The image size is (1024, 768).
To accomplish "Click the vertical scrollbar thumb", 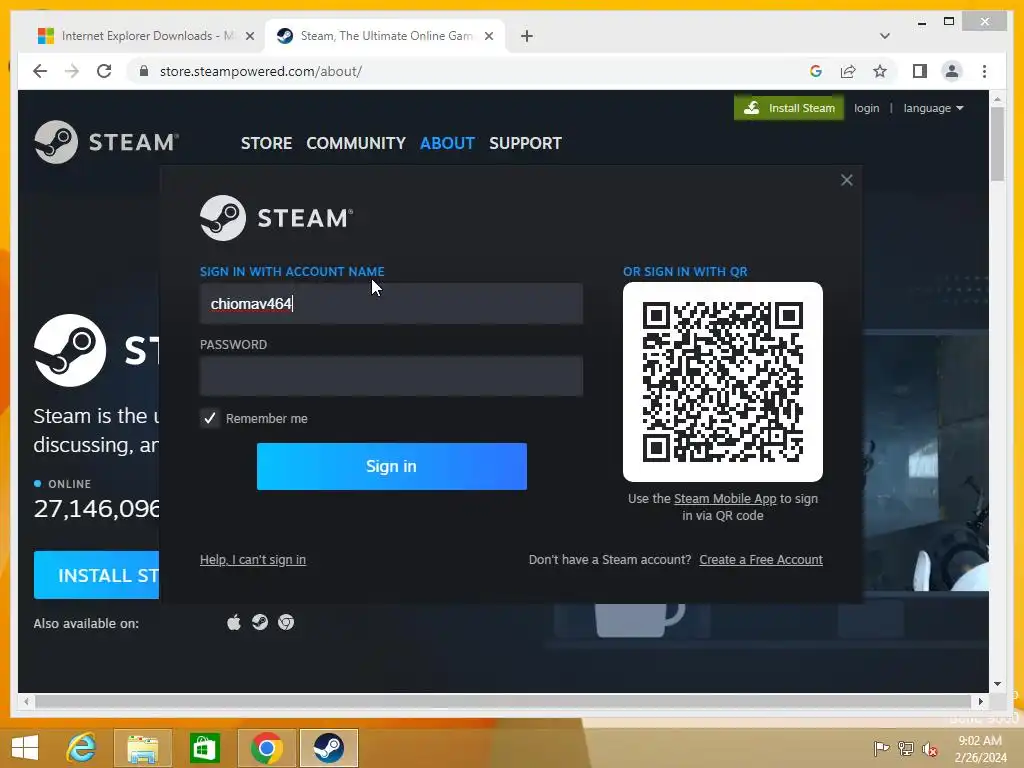I will (x=997, y=144).
